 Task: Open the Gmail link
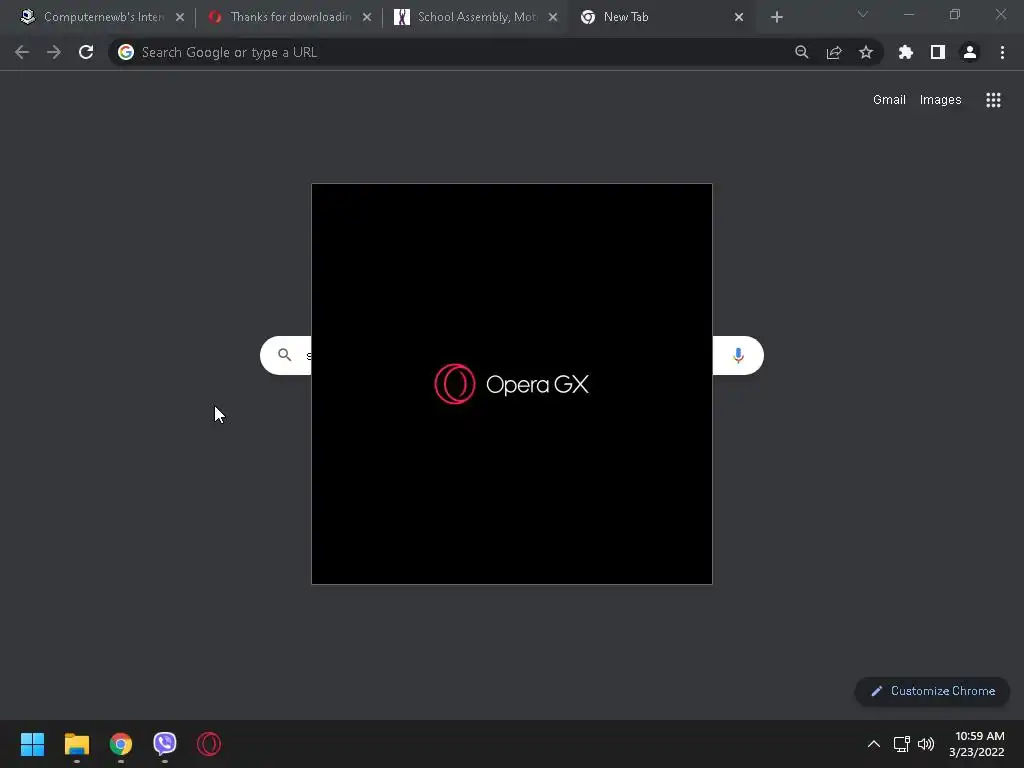889,100
